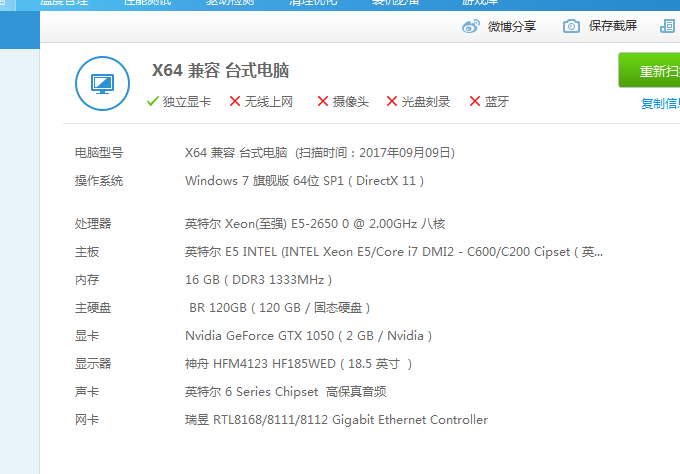The width and height of the screenshot is (680, 474).
Task: Click the red X beside 蓝牙
Action: [475, 101]
